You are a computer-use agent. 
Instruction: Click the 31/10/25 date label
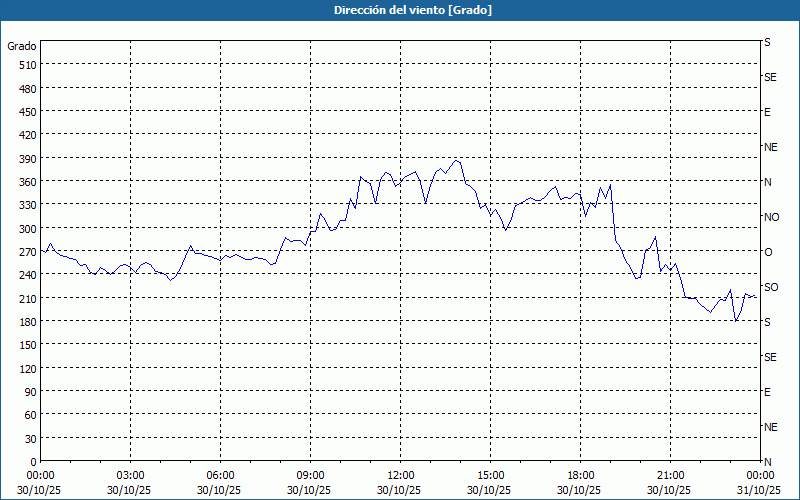[760, 490]
